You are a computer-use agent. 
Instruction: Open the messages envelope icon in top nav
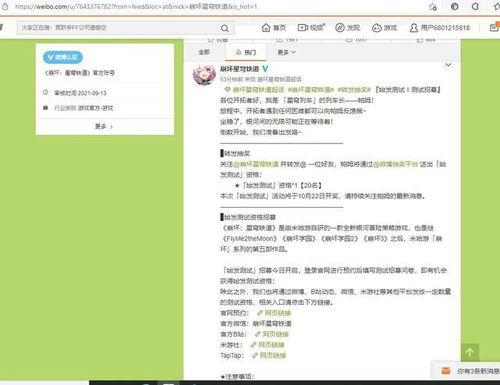point(494,27)
